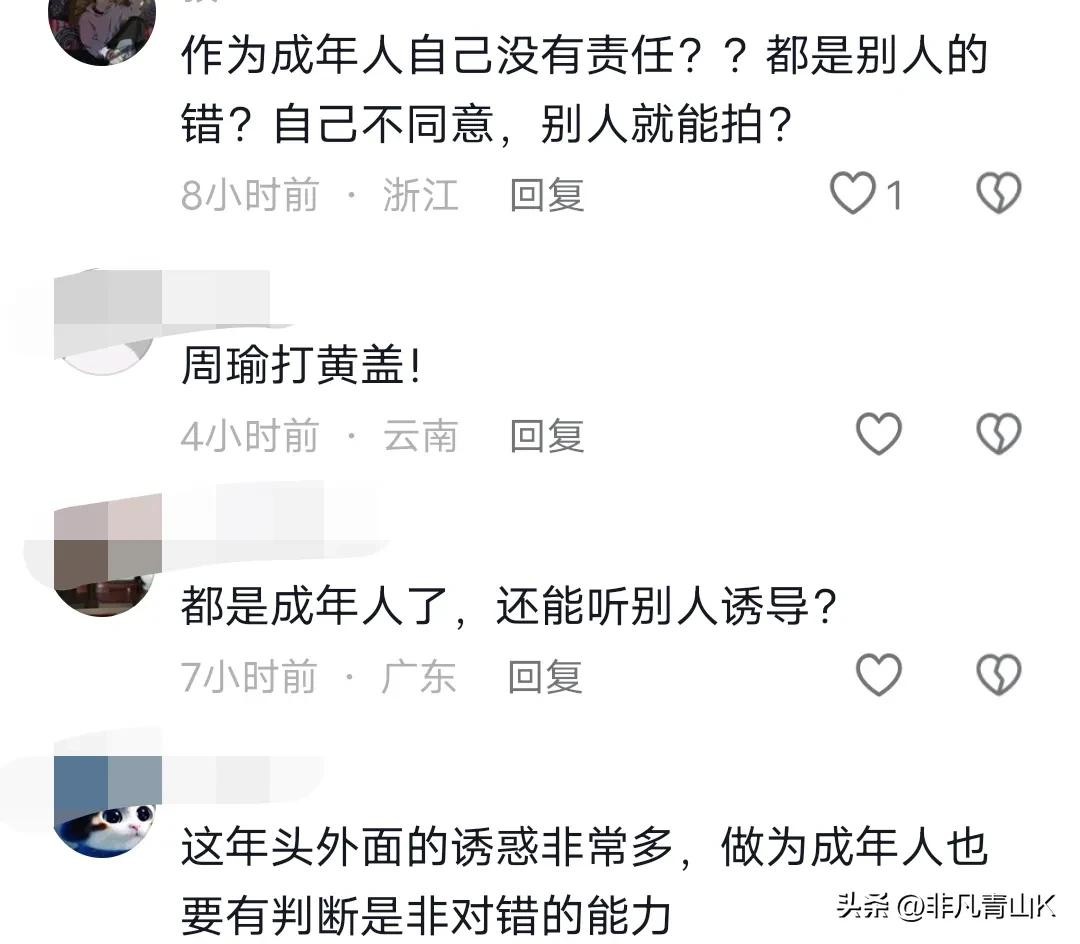Dislike the 周瑜打黄盖 comment
Screen dimensions: 1080x944
[x=999, y=434]
